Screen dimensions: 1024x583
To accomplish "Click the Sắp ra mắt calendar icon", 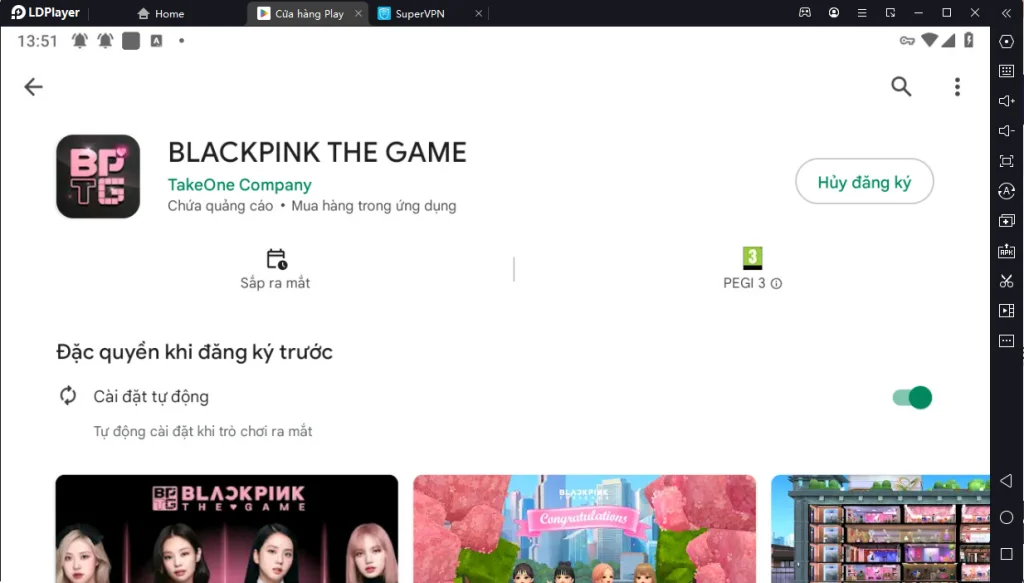I will pyautogui.click(x=277, y=259).
